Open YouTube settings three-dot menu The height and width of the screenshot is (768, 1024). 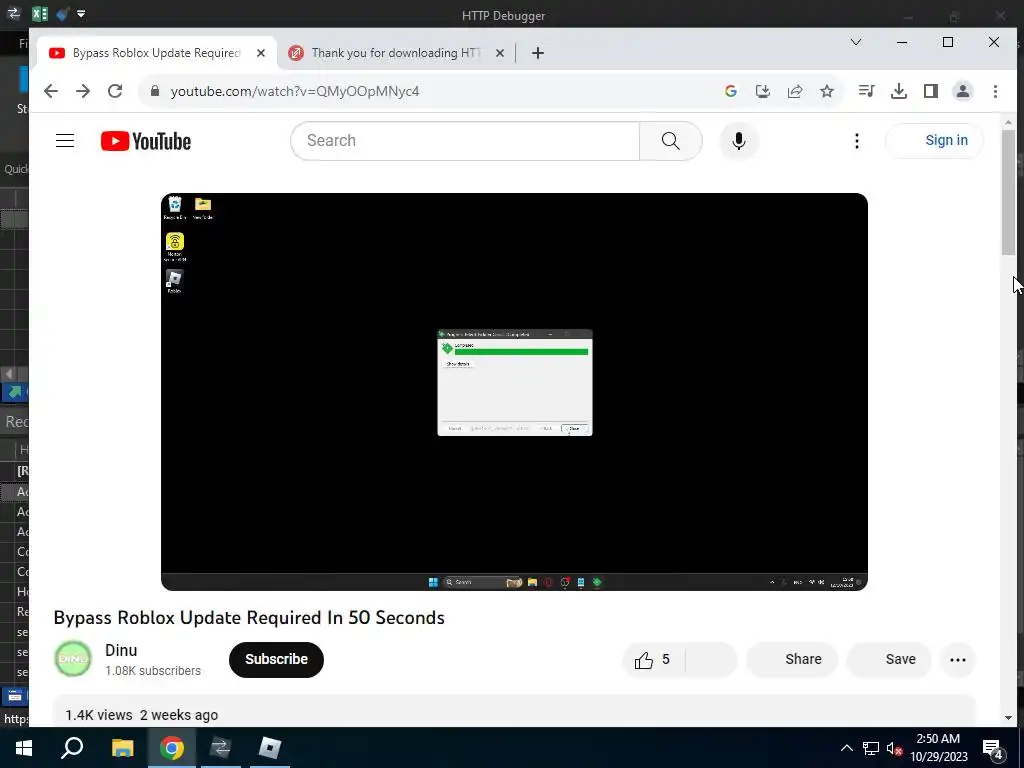tap(857, 141)
